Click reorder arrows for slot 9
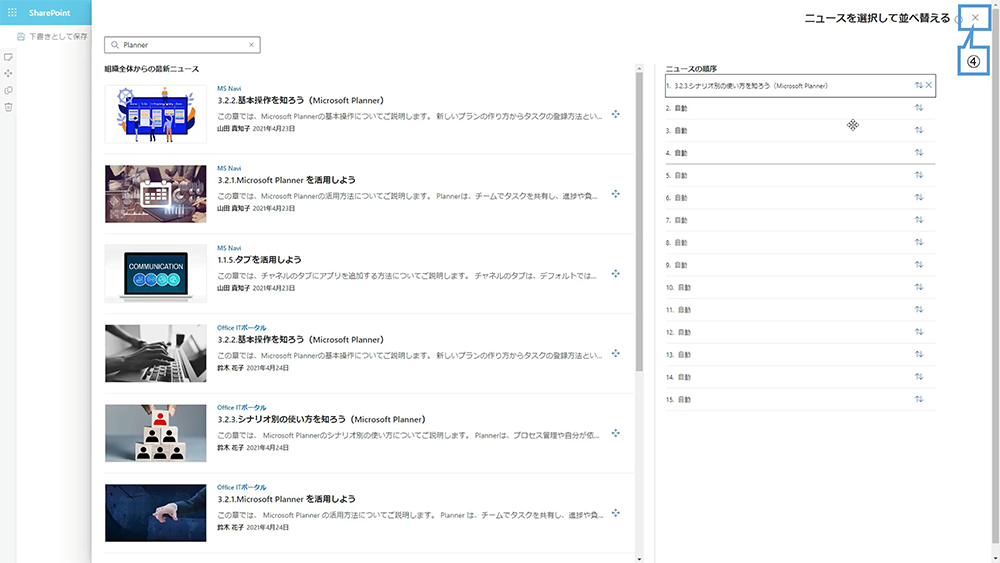The width and height of the screenshot is (1000, 563). (918, 265)
